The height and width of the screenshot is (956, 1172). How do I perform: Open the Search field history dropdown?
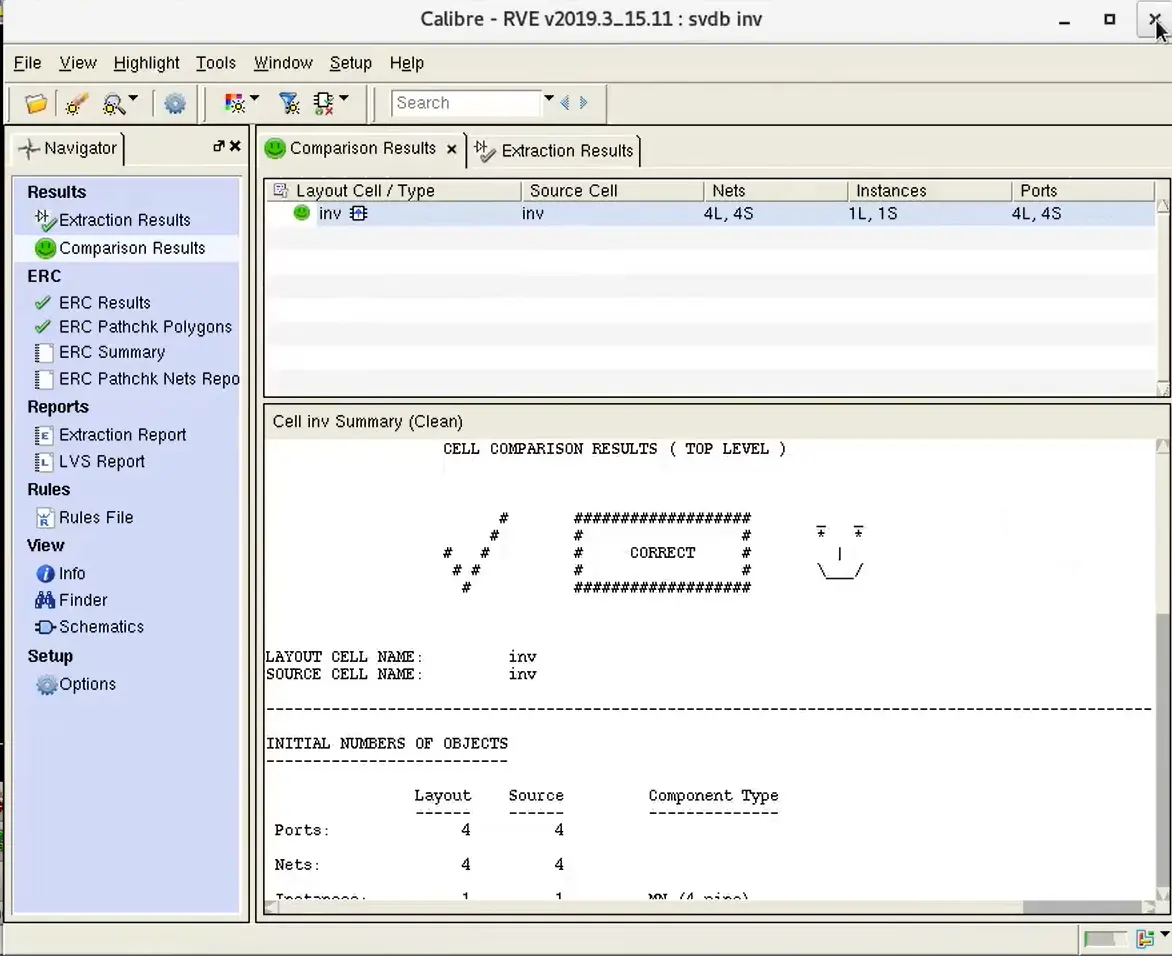point(549,98)
